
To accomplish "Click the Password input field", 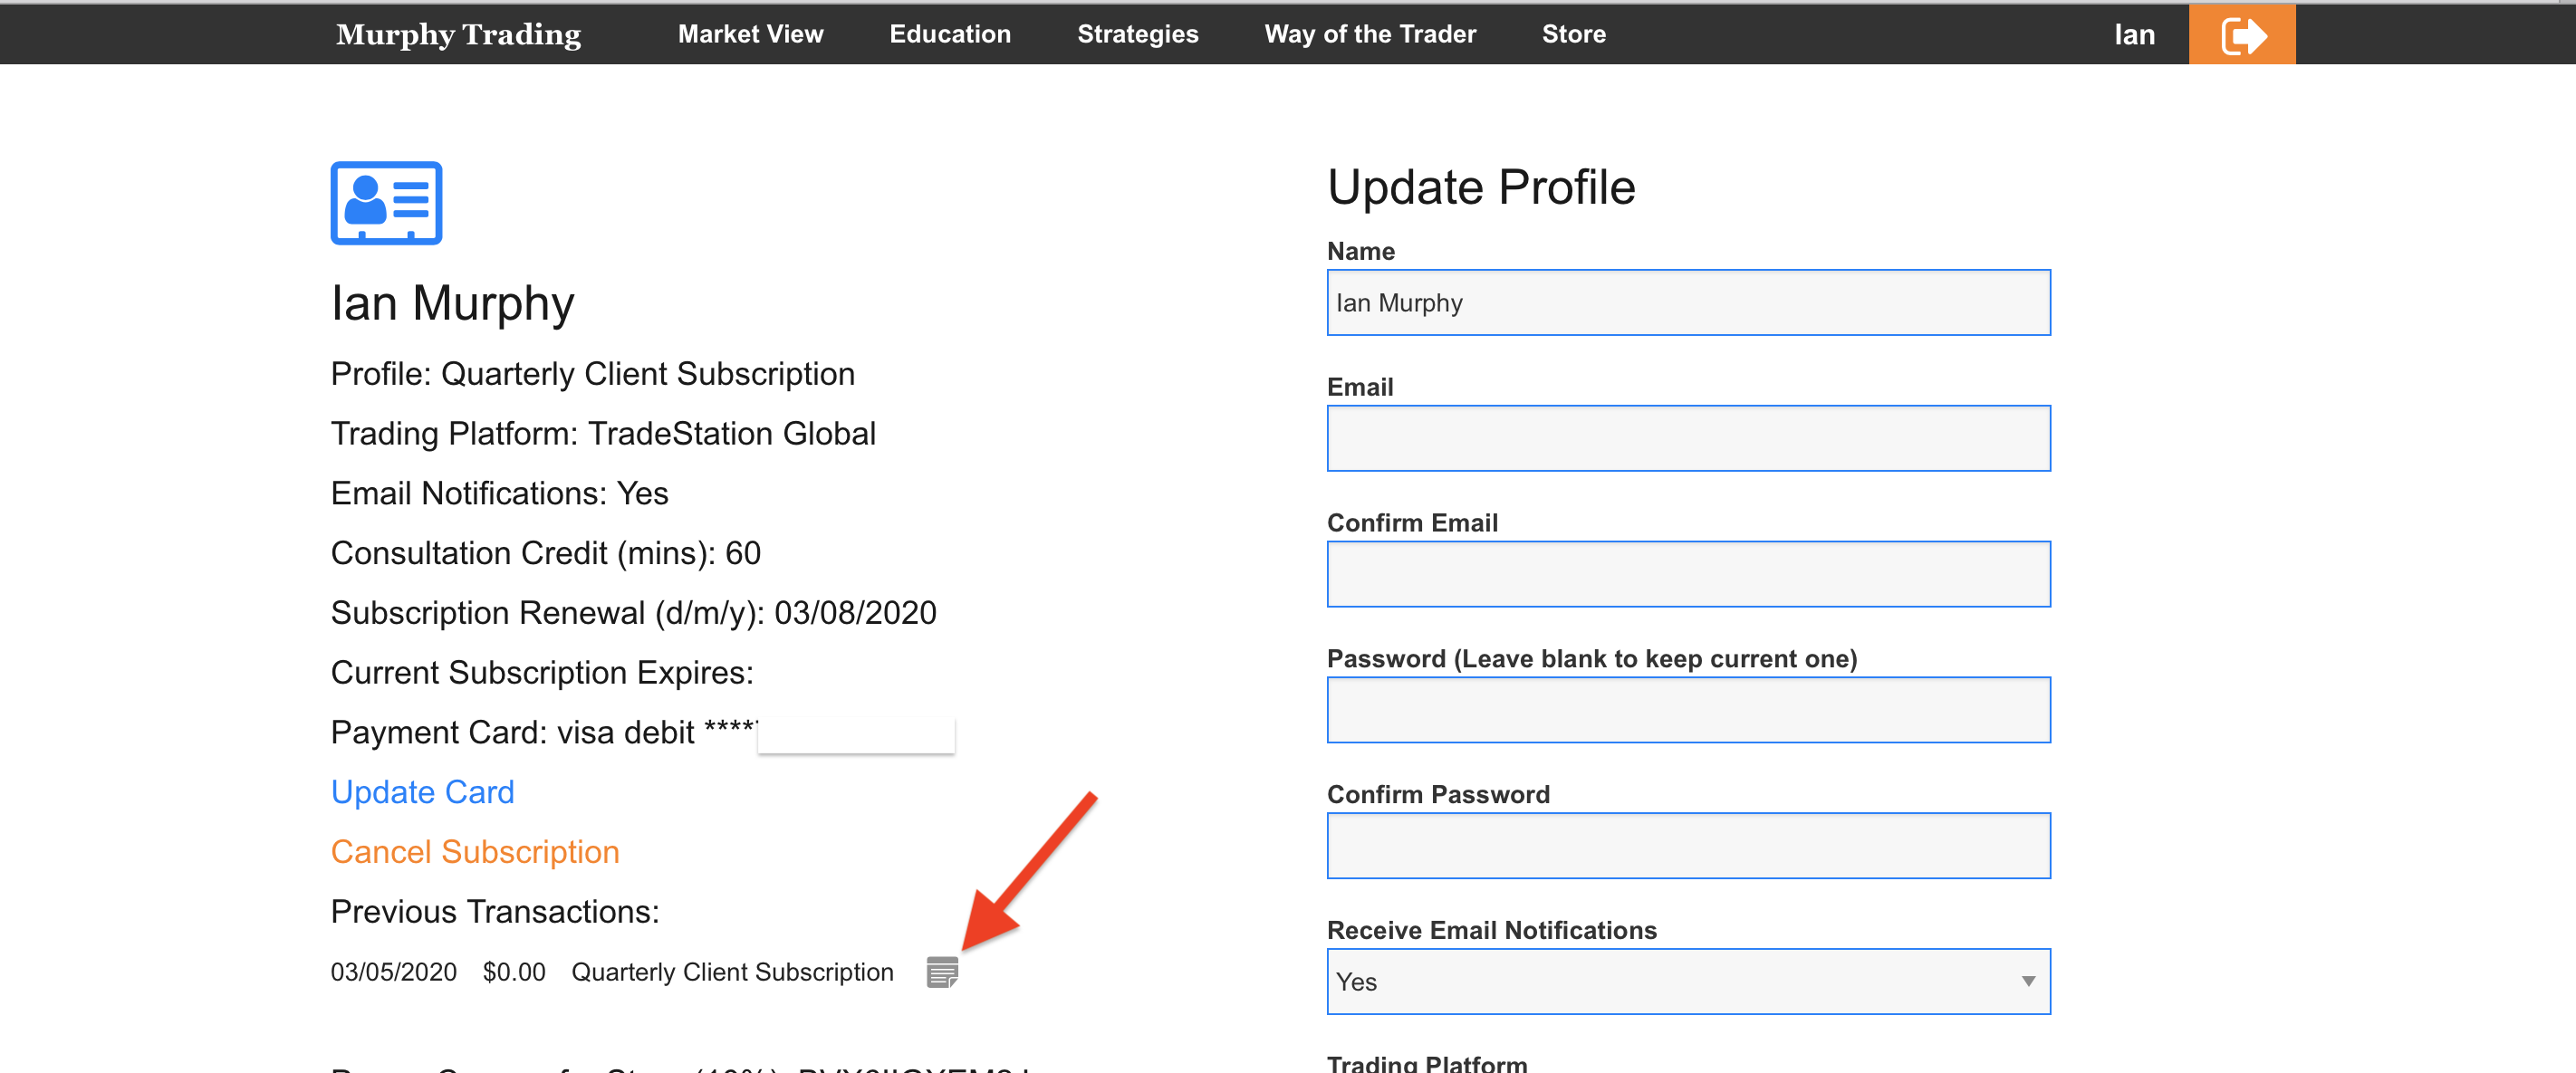I will tap(1688, 710).
